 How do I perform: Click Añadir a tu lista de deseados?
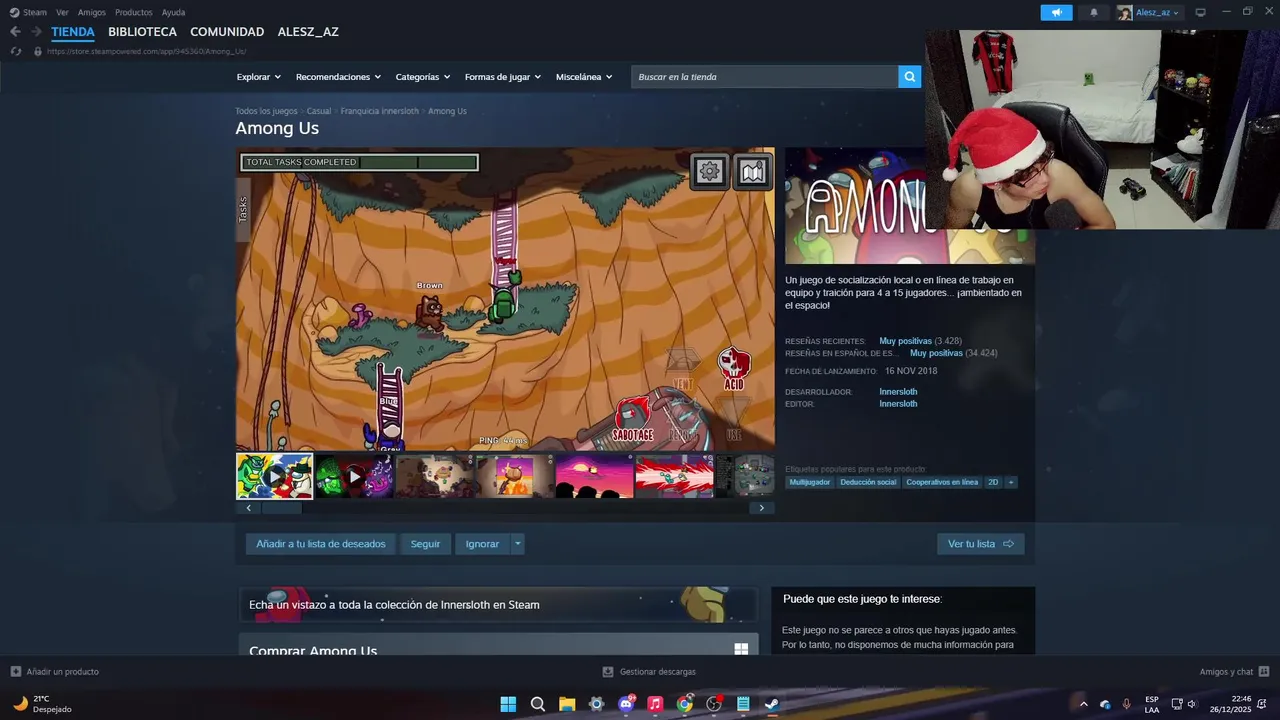(321, 544)
